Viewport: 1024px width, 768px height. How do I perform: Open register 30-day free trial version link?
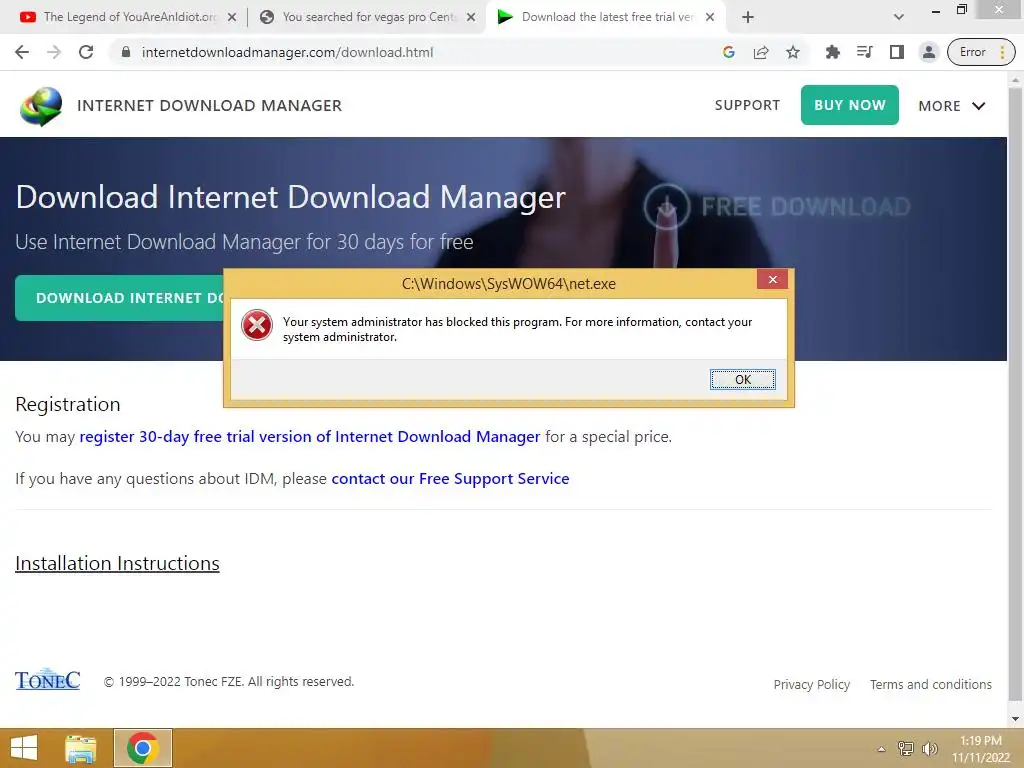(x=310, y=436)
